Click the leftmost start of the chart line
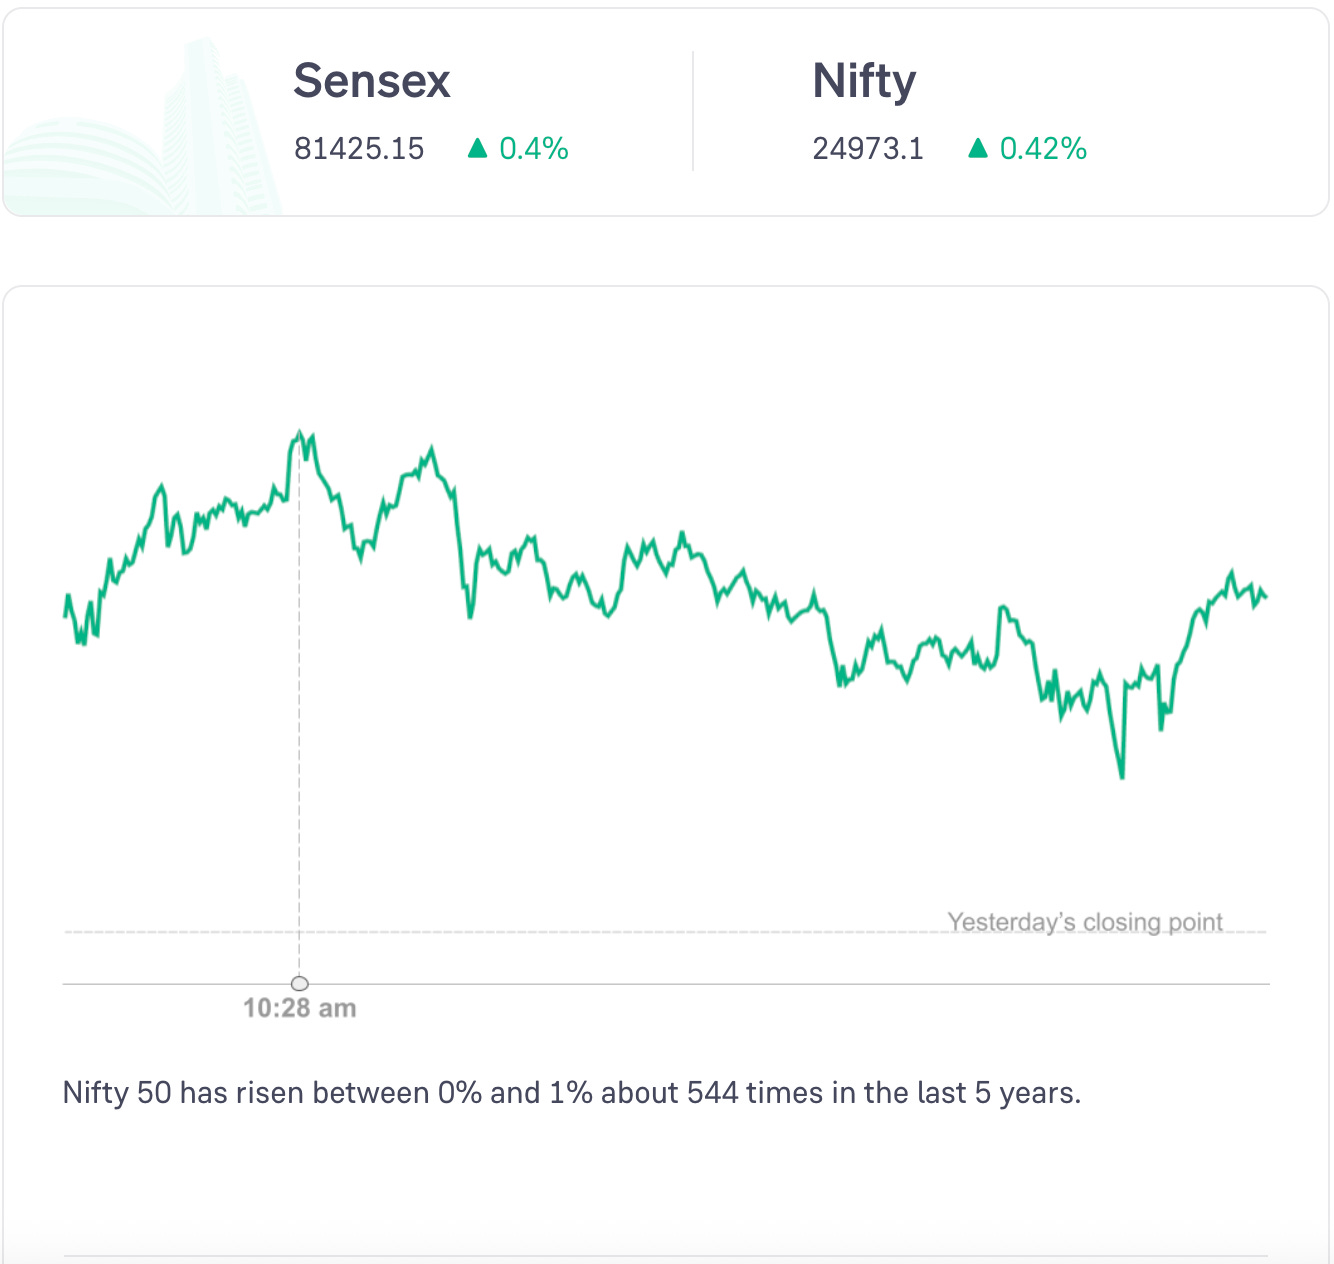This screenshot has height=1264, width=1334. (65, 615)
